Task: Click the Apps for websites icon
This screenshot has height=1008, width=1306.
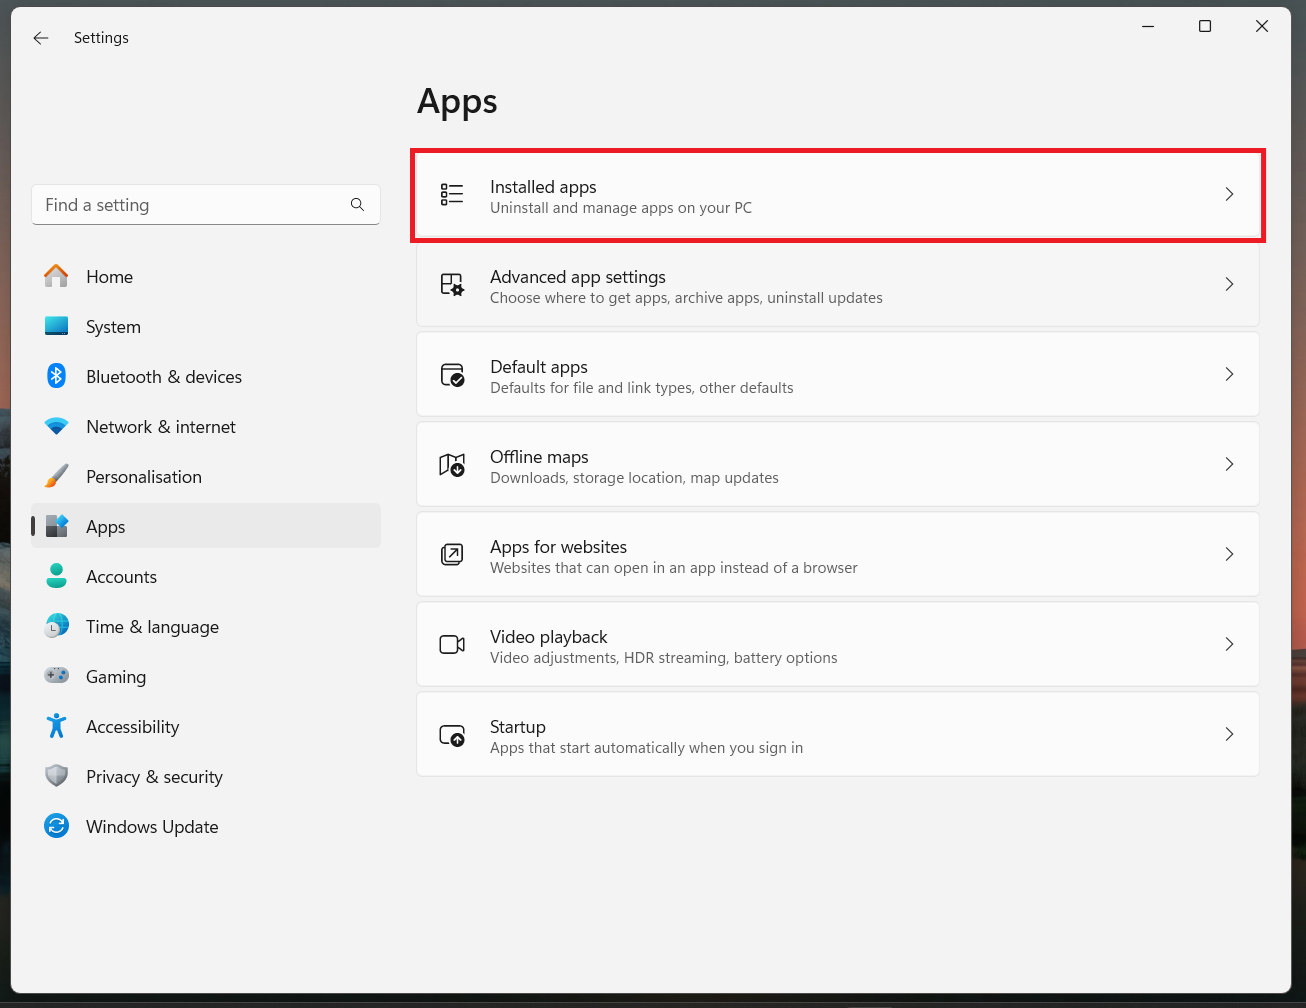Action: click(x=452, y=555)
